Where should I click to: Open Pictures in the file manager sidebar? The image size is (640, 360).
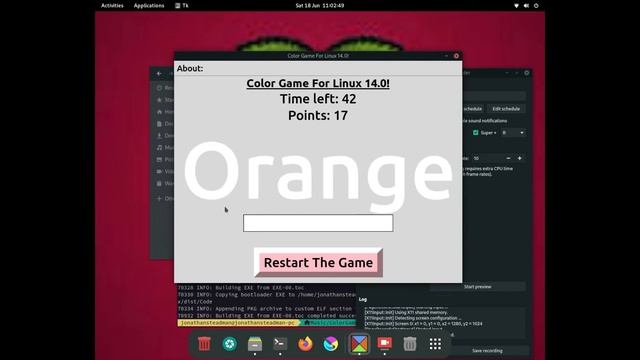point(165,160)
